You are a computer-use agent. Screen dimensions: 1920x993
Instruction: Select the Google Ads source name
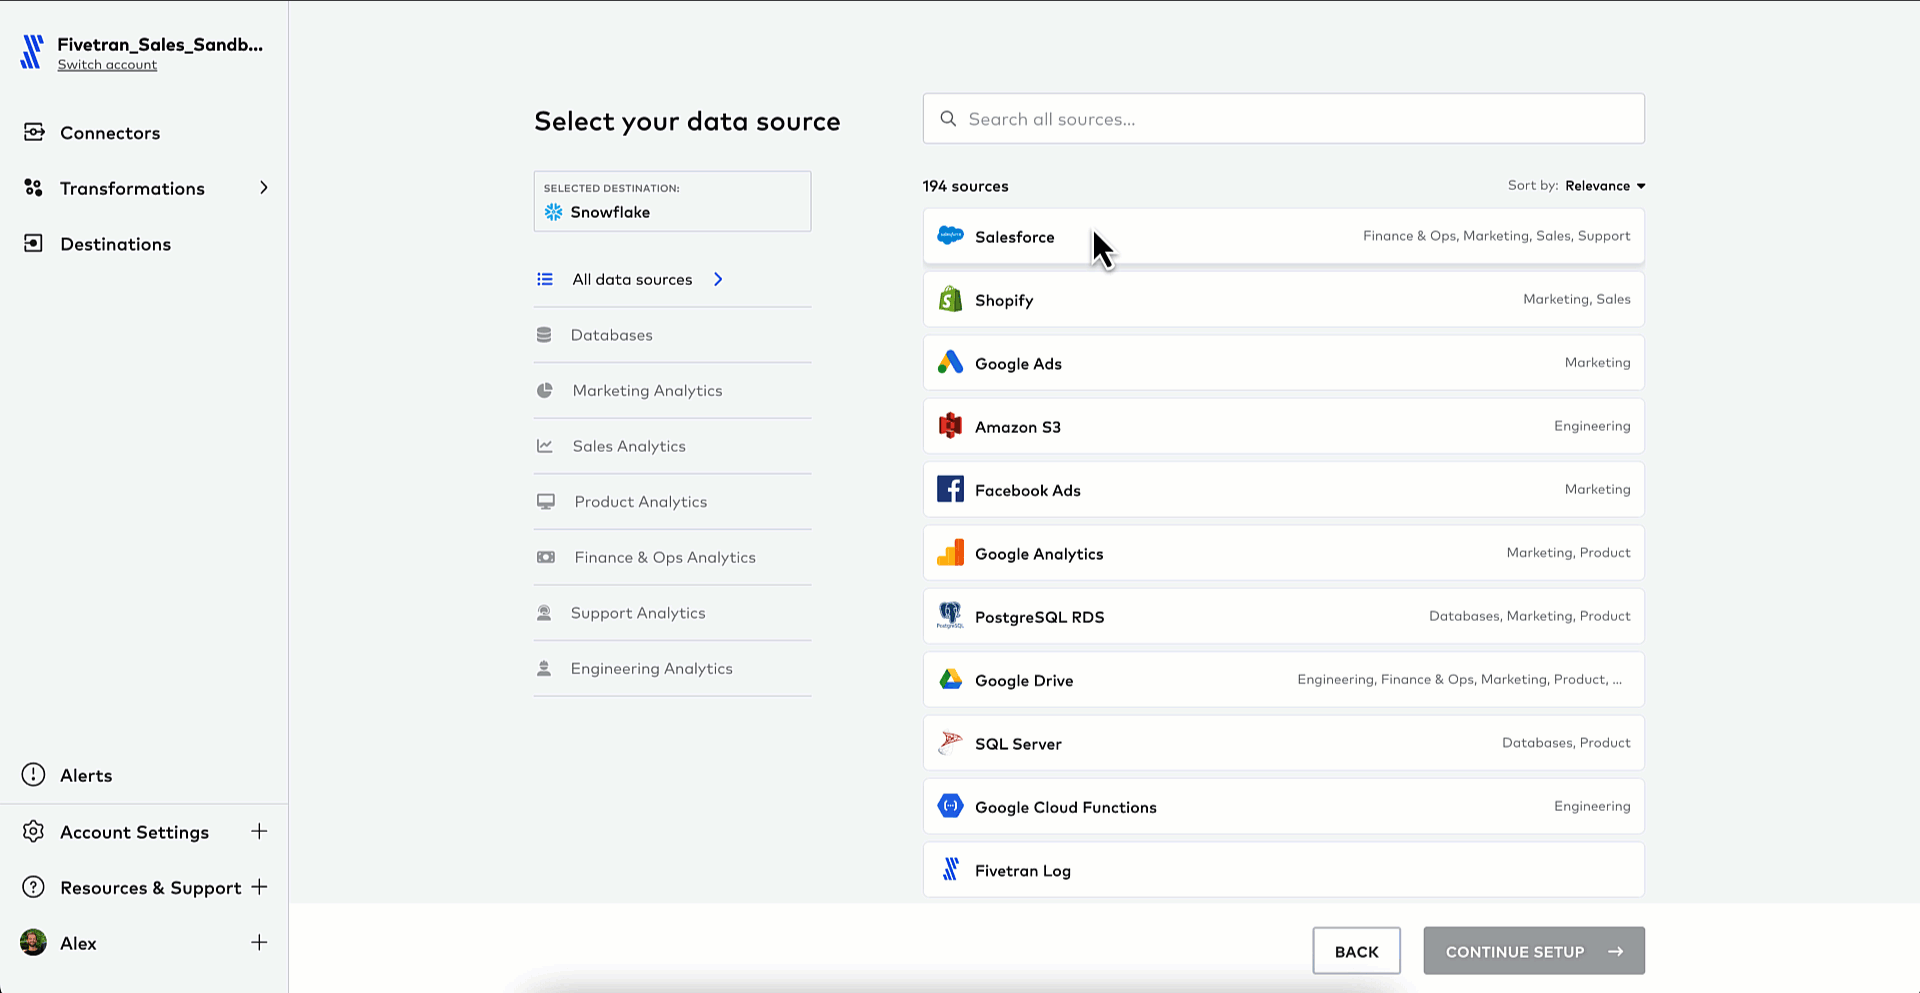[1018, 364]
